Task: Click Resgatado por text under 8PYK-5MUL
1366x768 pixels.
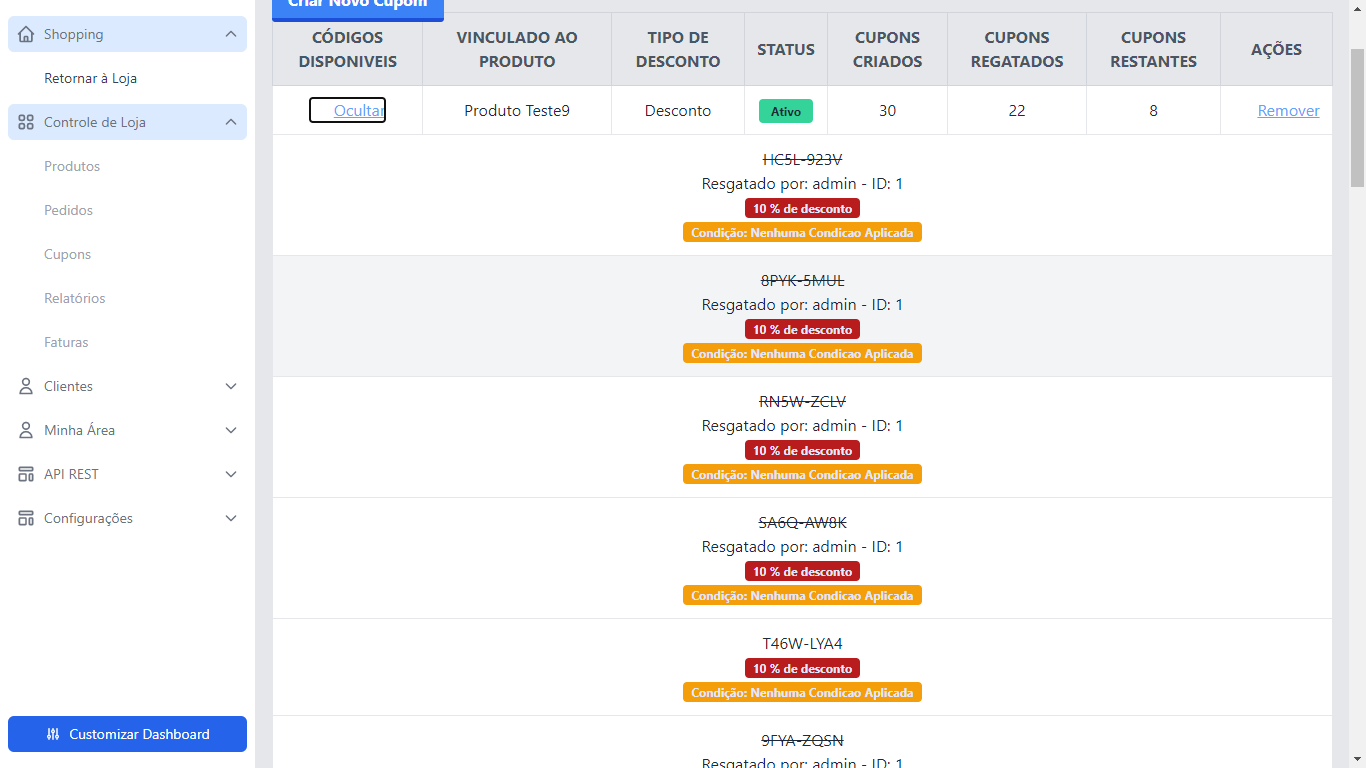Action: [x=802, y=304]
